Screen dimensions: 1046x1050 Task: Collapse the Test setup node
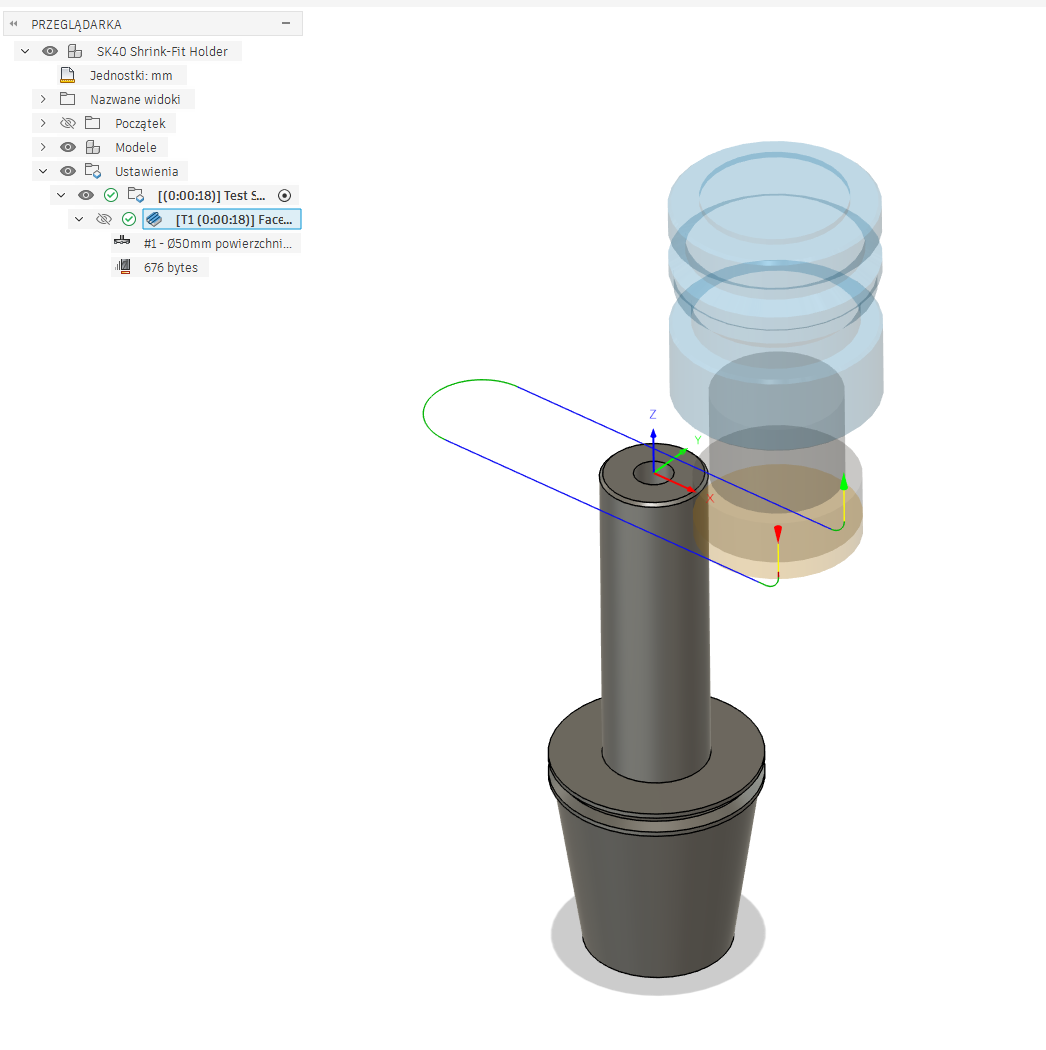tap(62, 196)
